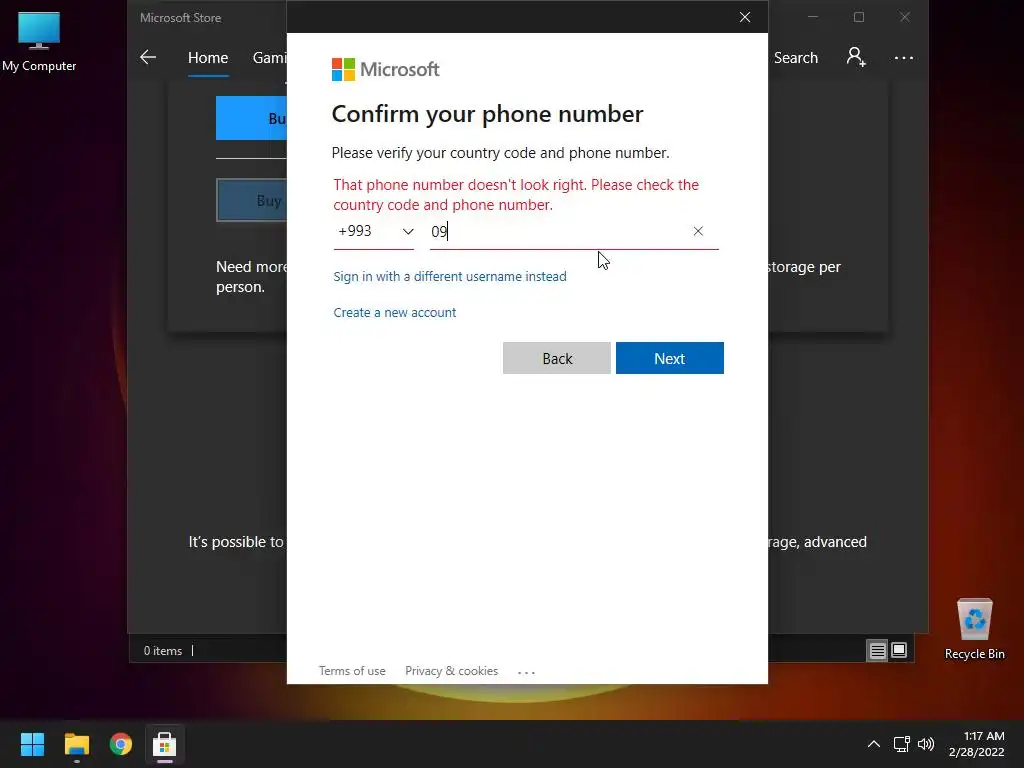
Task: Click the Microsoft logo in the dialog
Action: pyautogui.click(x=385, y=69)
